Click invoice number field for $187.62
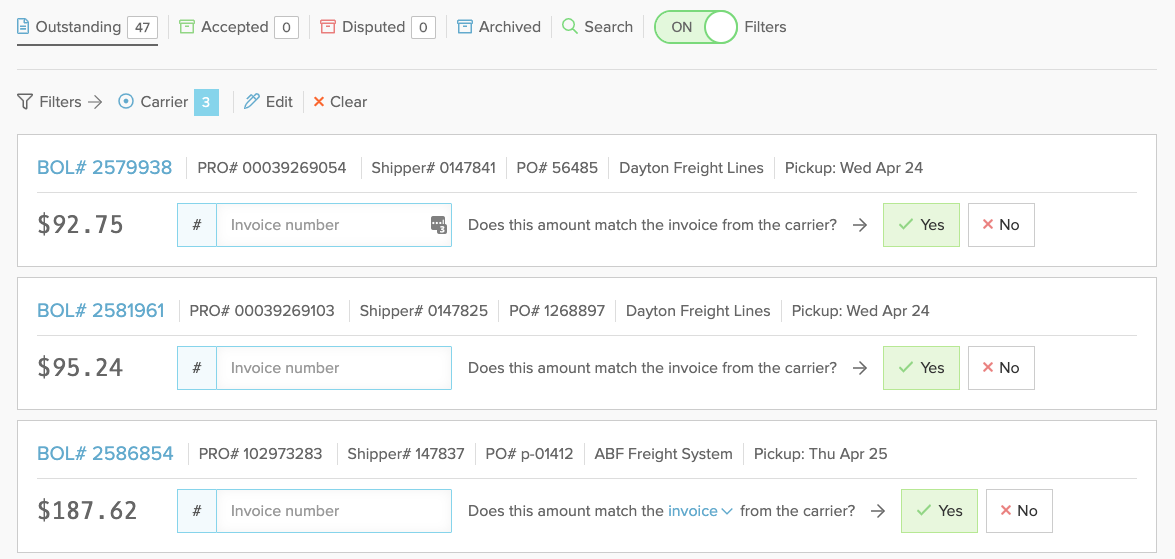The width and height of the screenshot is (1175, 559). tap(333, 511)
